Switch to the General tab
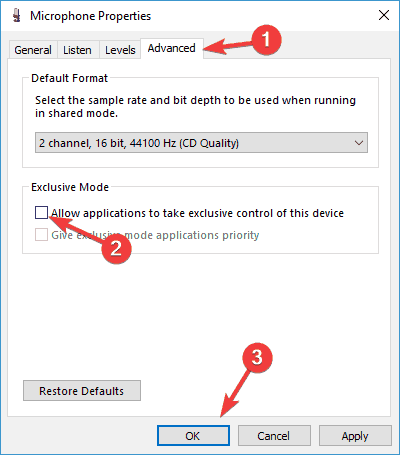The height and width of the screenshot is (455, 400). [x=33, y=50]
